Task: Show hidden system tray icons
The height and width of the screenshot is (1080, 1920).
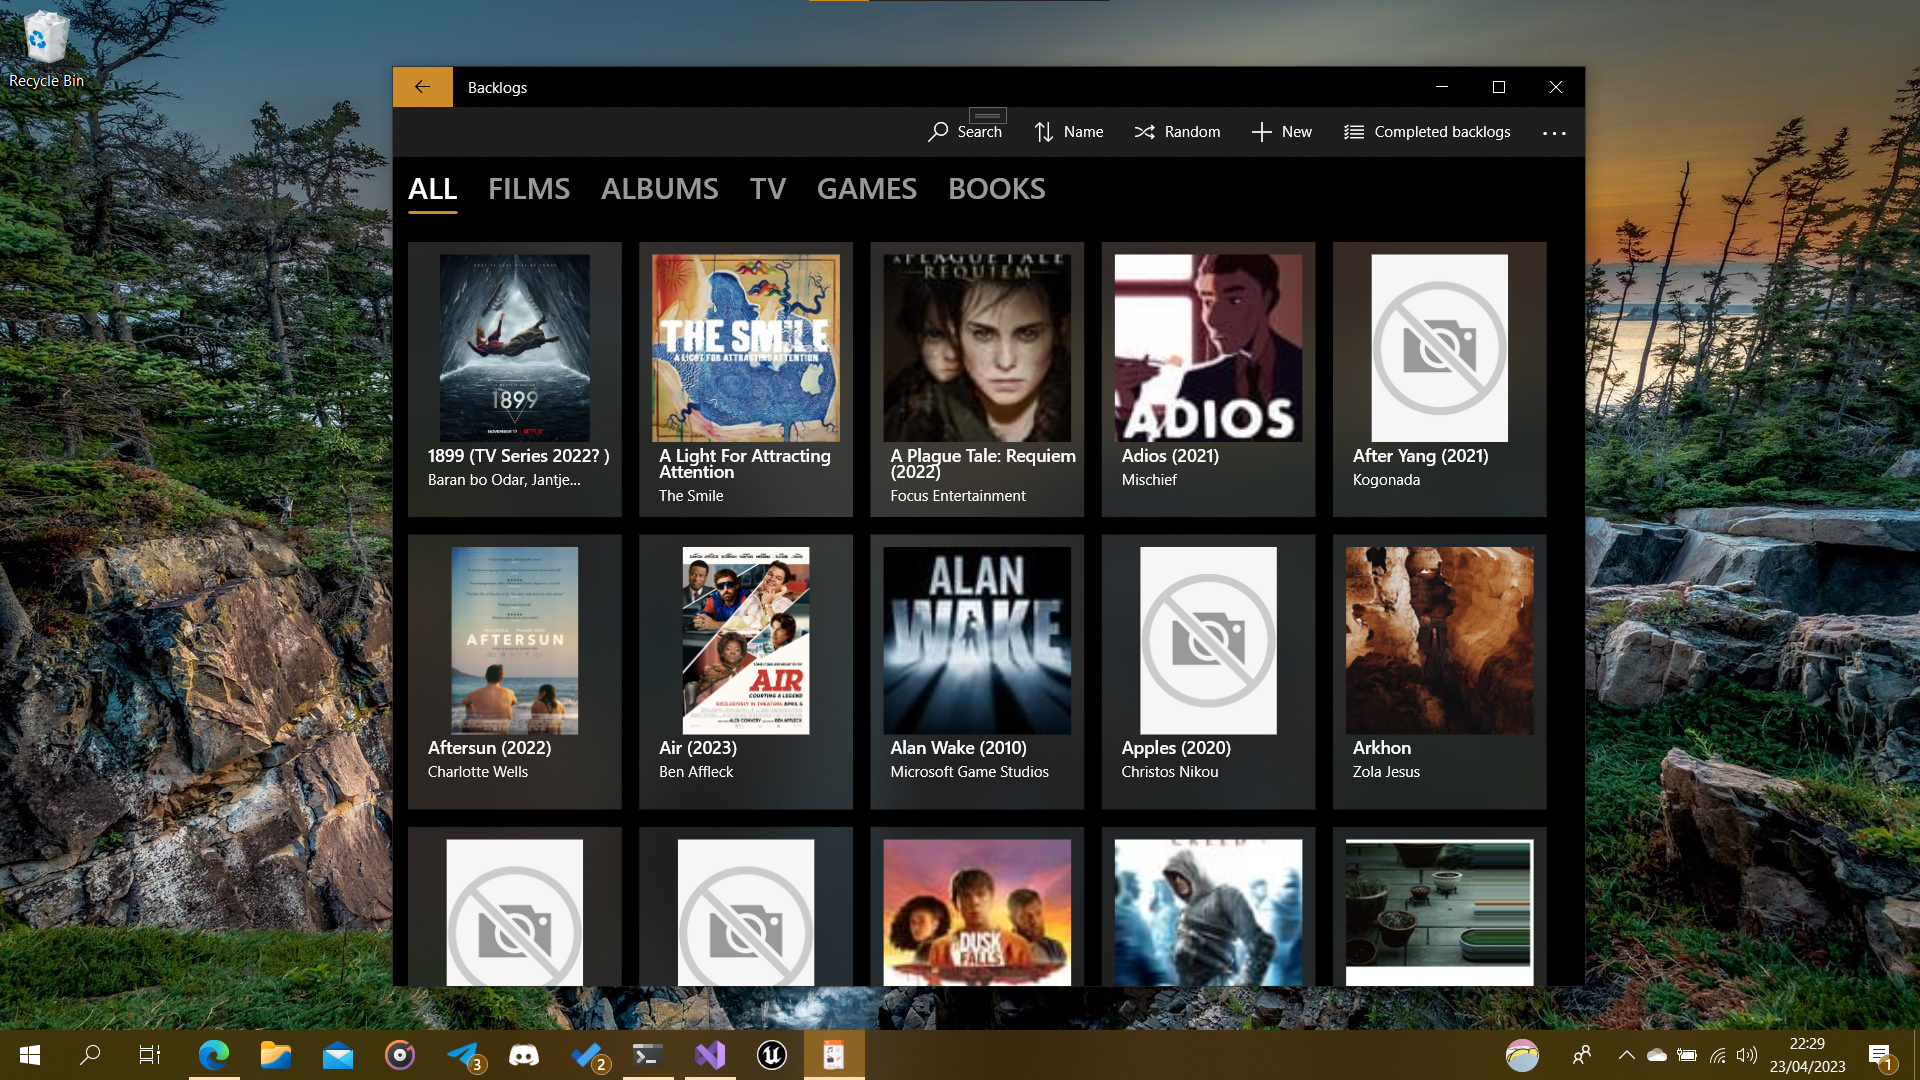Action: (1626, 1055)
